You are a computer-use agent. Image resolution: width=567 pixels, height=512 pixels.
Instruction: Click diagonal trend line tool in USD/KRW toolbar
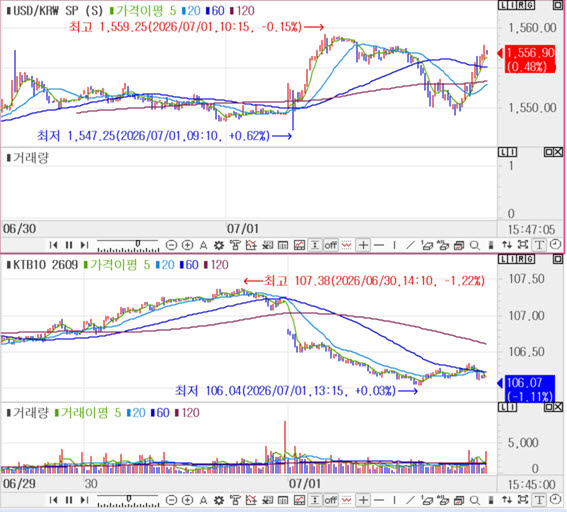[410, 246]
